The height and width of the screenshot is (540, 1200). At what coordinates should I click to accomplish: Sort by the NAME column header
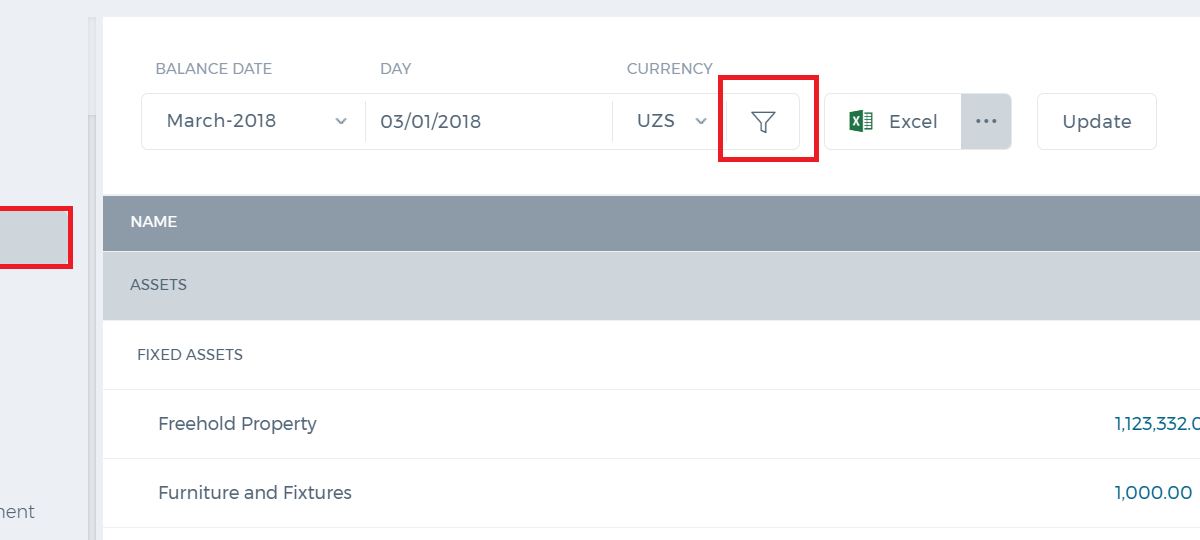pyautogui.click(x=153, y=222)
